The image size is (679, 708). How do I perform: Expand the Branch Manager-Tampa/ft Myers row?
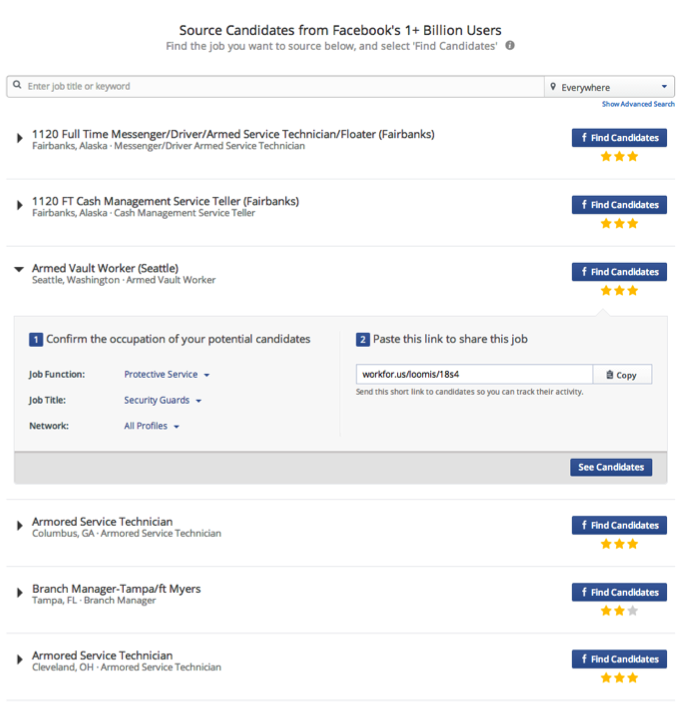(x=19, y=593)
